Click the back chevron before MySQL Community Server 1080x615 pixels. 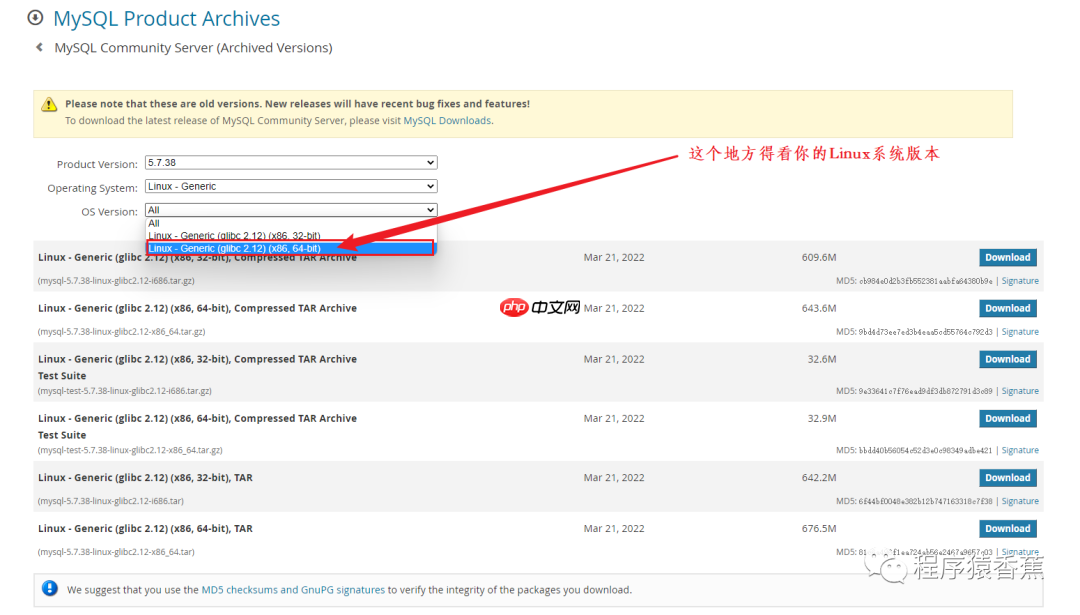tap(37, 46)
